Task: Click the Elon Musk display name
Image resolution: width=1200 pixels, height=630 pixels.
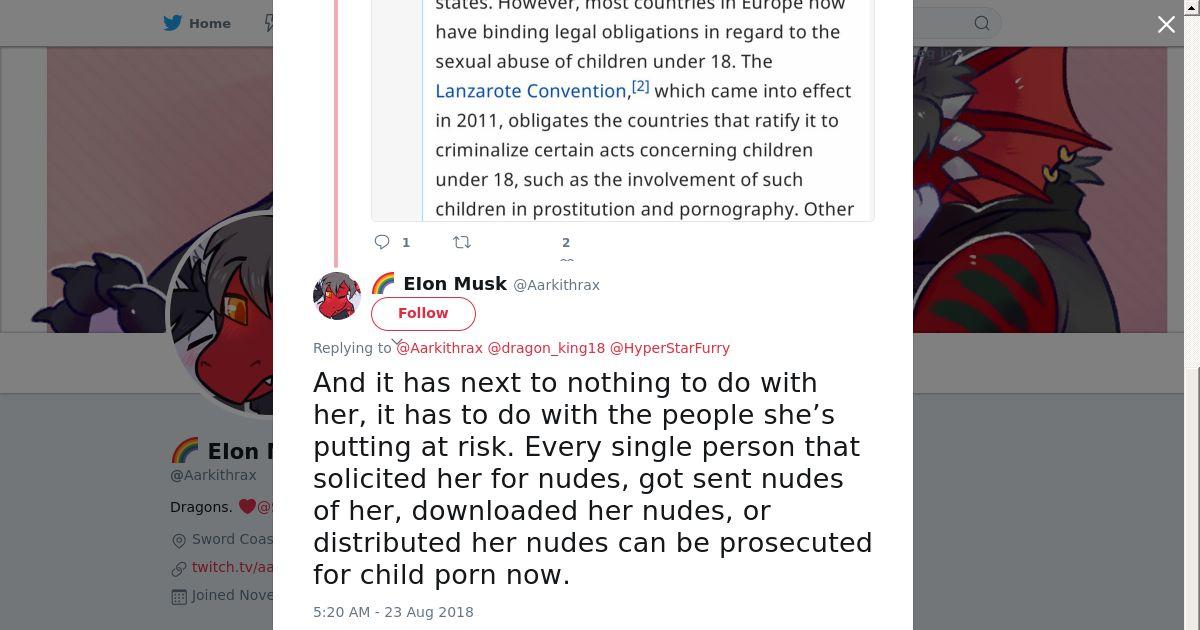Action: pos(455,284)
